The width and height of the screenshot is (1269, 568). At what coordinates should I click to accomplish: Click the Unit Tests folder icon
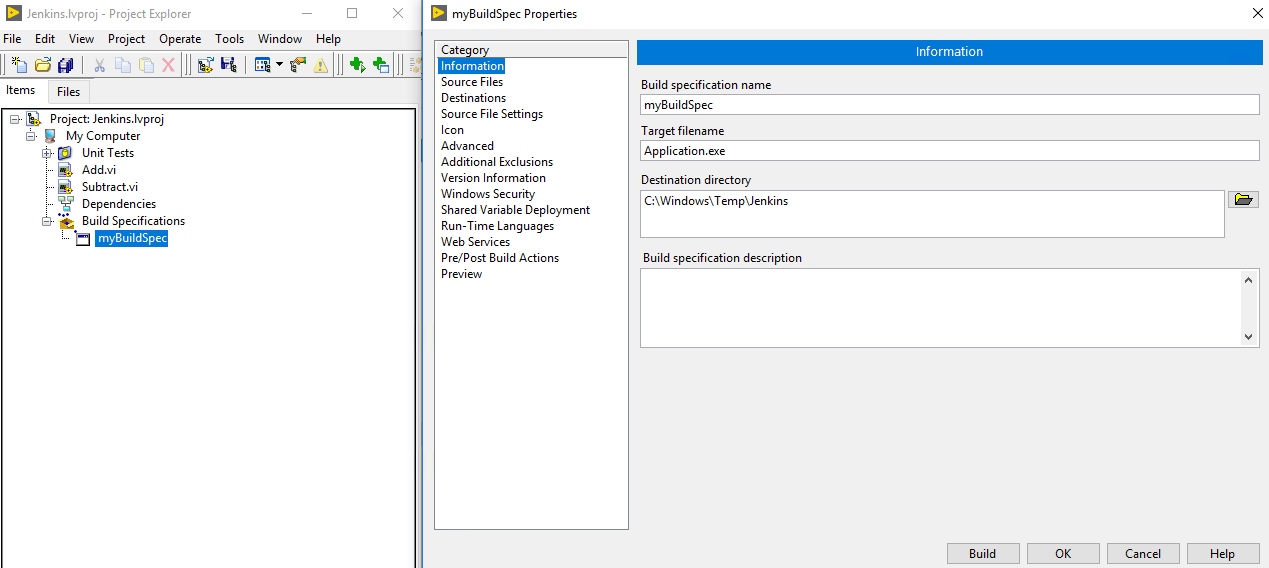pyautogui.click(x=65, y=153)
